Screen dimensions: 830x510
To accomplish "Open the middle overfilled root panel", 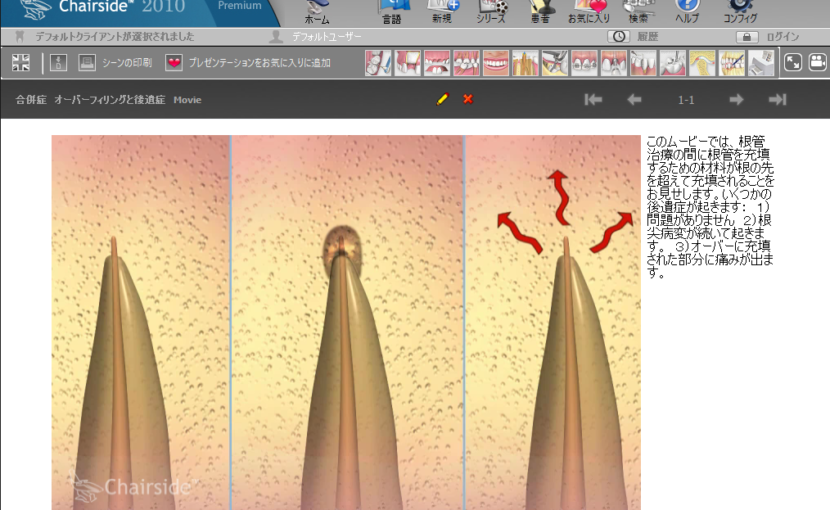I will (x=348, y=323).
